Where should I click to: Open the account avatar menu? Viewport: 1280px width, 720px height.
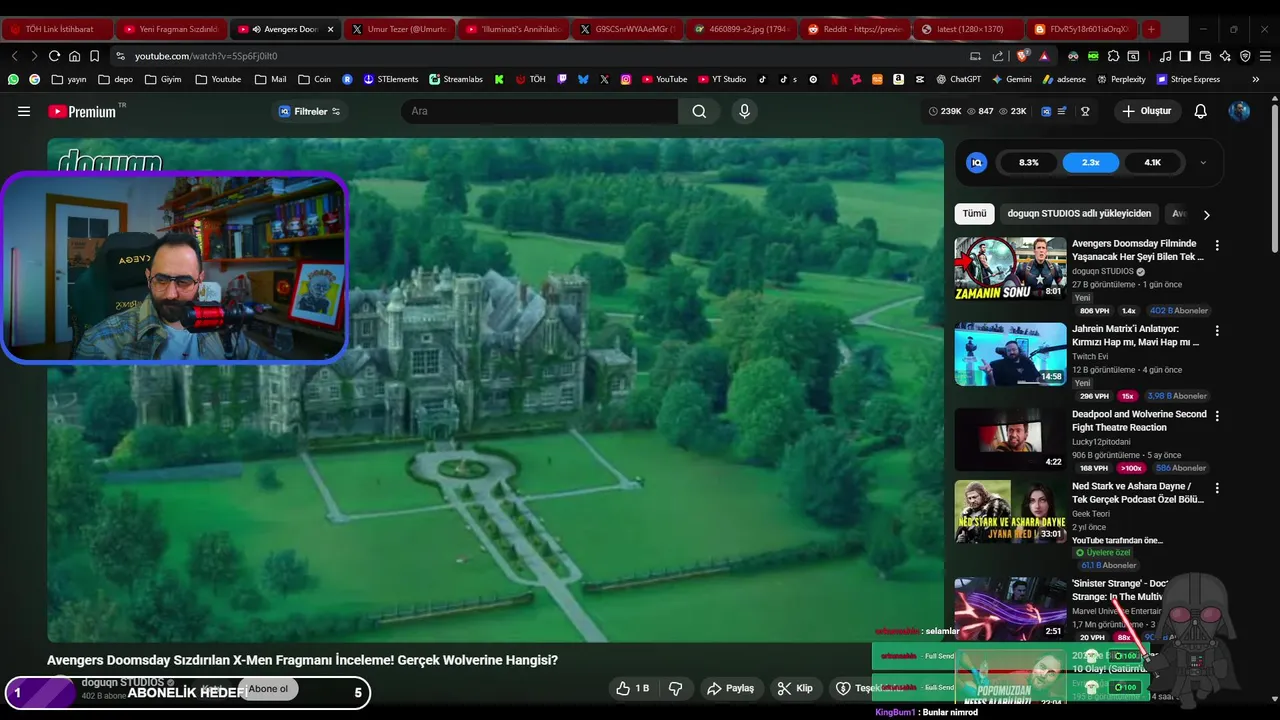pyautogui.click(x=1239, y=111)
